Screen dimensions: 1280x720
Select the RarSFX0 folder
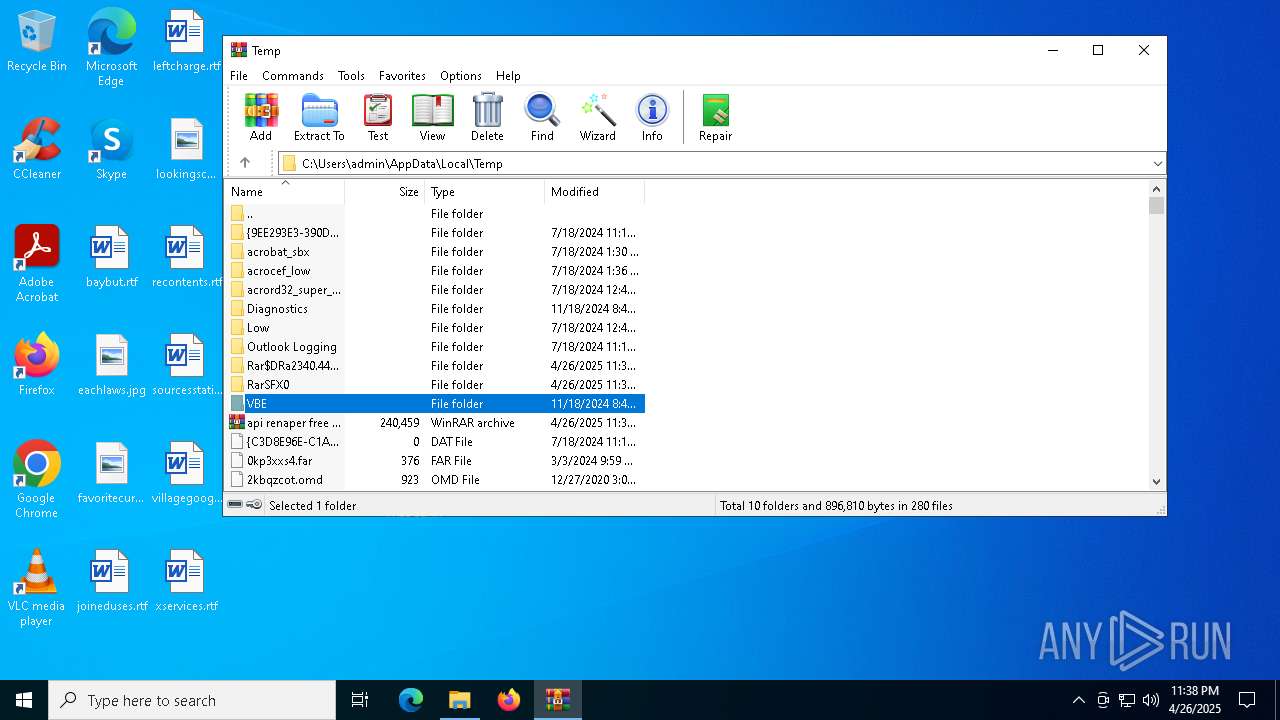tap(436, 385)
